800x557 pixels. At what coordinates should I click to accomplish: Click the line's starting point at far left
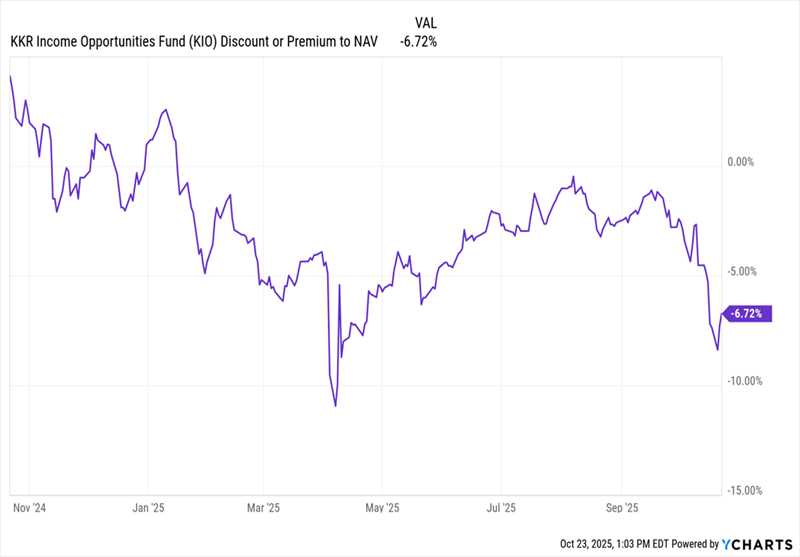[10, 76]
